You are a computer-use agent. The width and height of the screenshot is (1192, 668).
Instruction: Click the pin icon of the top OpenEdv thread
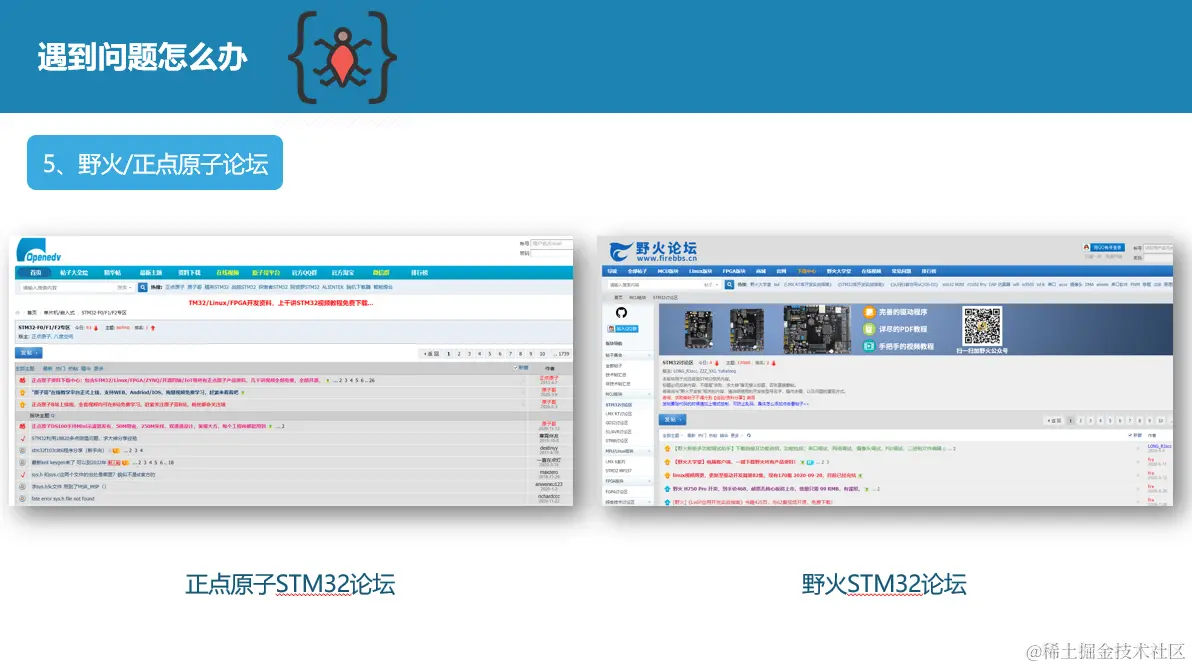[x=22, y=380]
